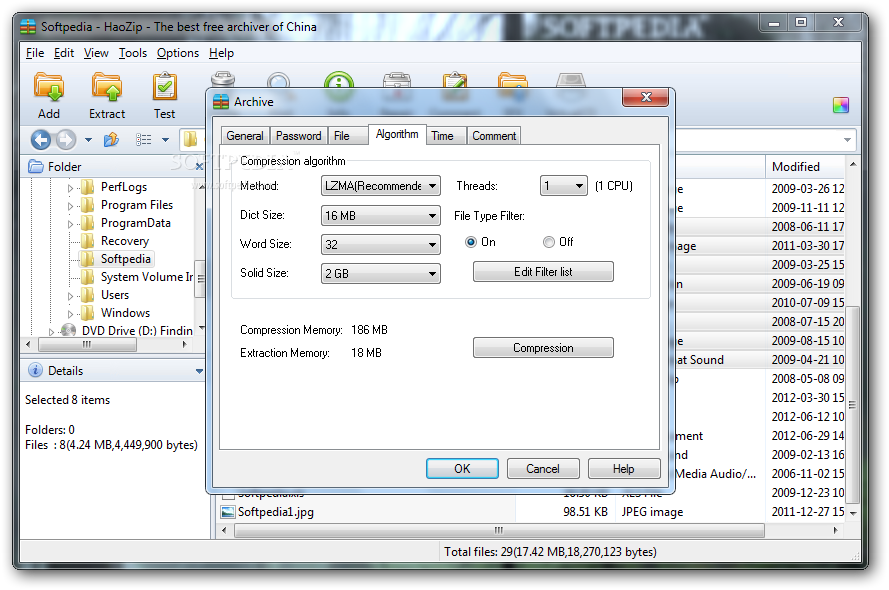The height and width of the screenshot is (590, 889).
Task: Click the view mode list icon
Action: tap(143, 139)
